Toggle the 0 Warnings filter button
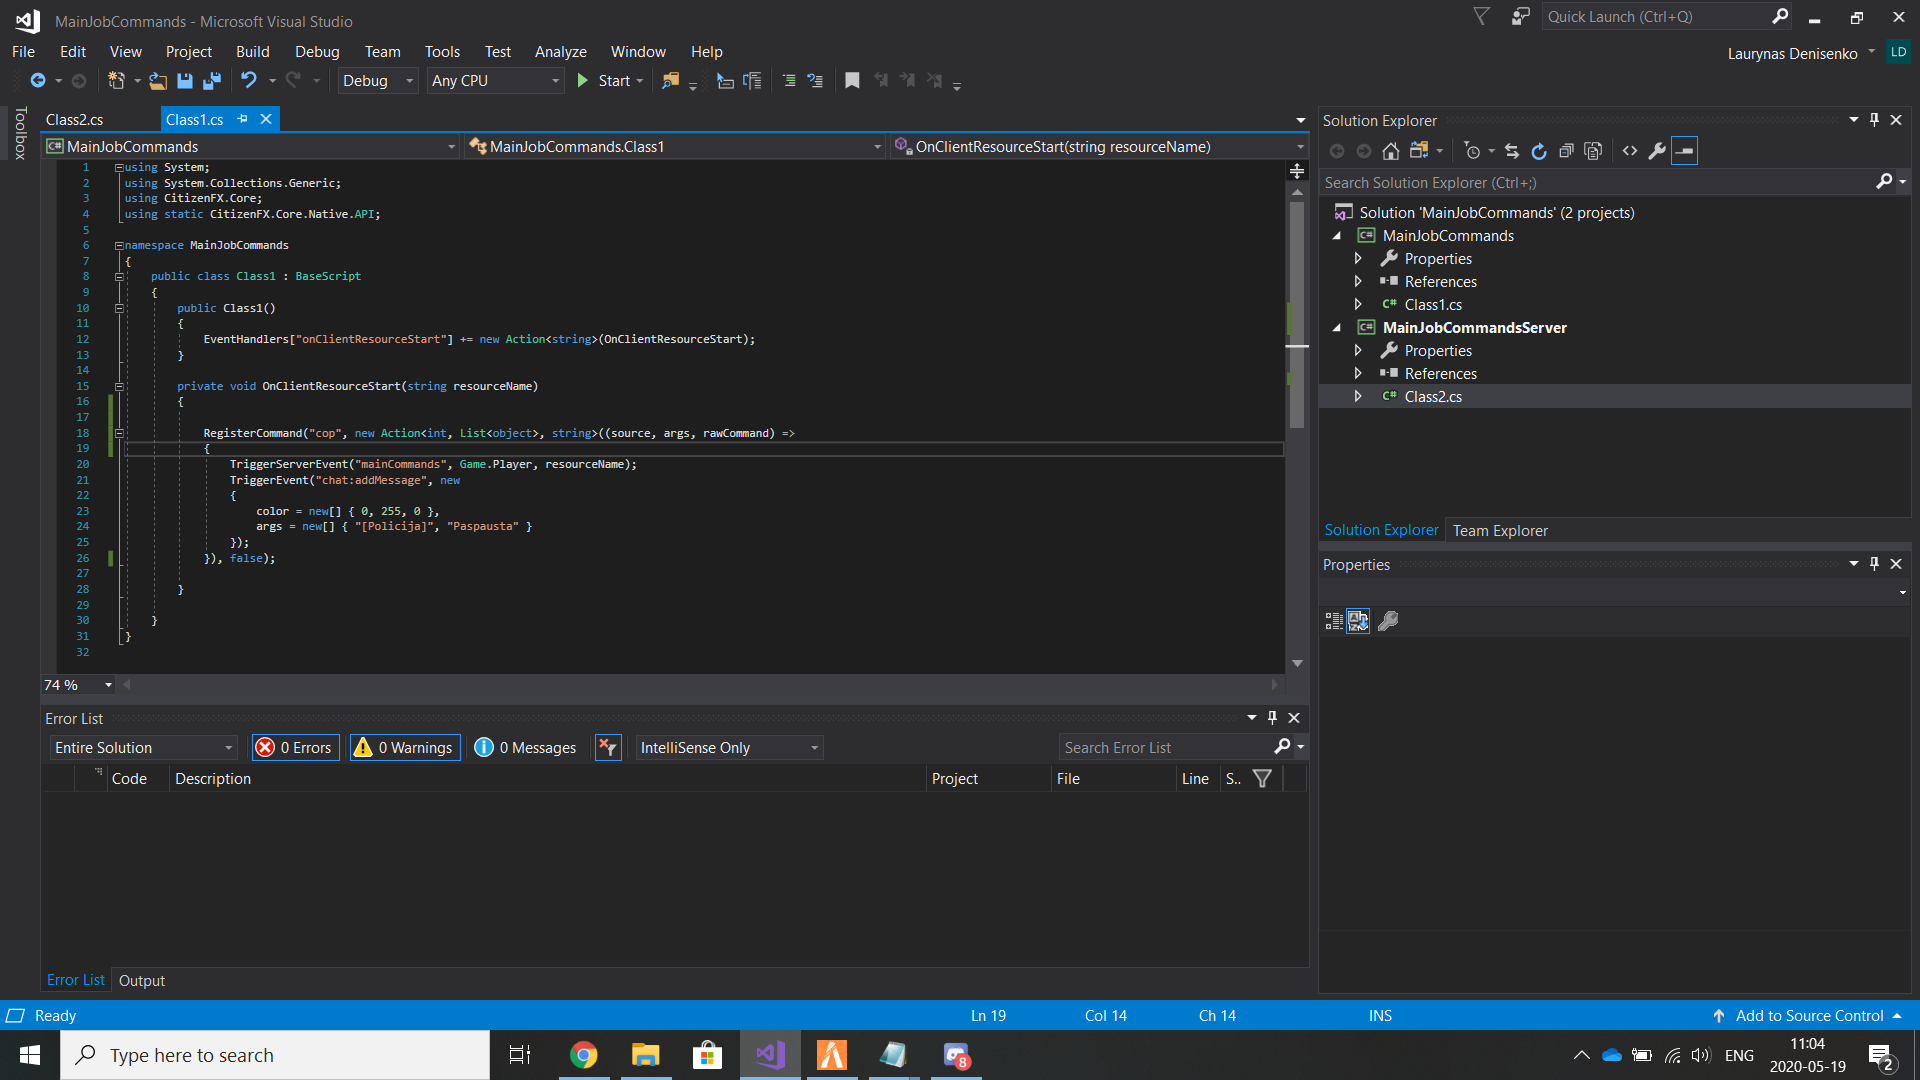The image size is (1920, 1080). (404, 747)
